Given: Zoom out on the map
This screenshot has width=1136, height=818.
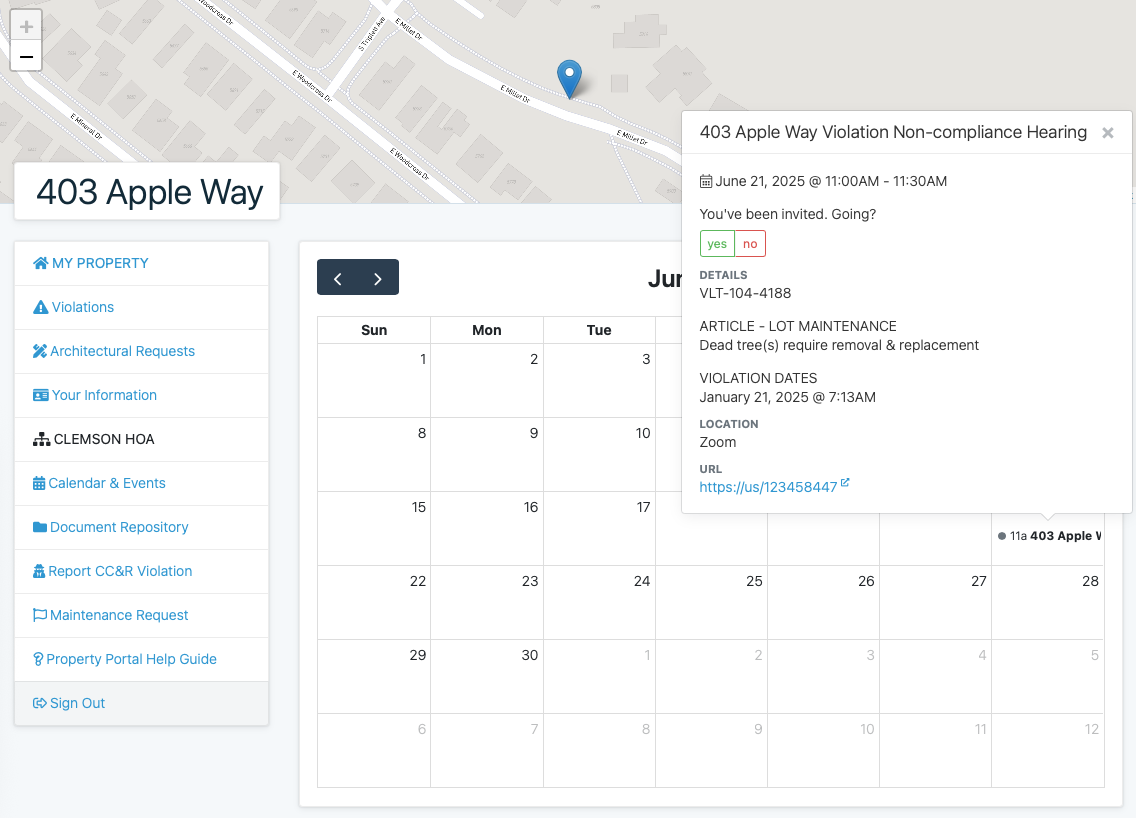Looking at the screenshot, I should tap(26, 57).
